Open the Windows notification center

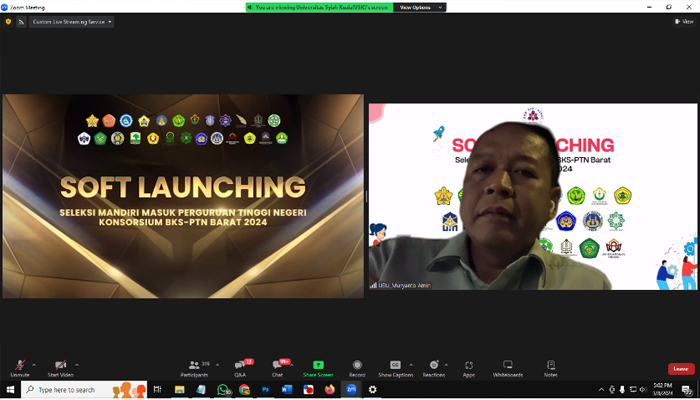click(687, 390)
